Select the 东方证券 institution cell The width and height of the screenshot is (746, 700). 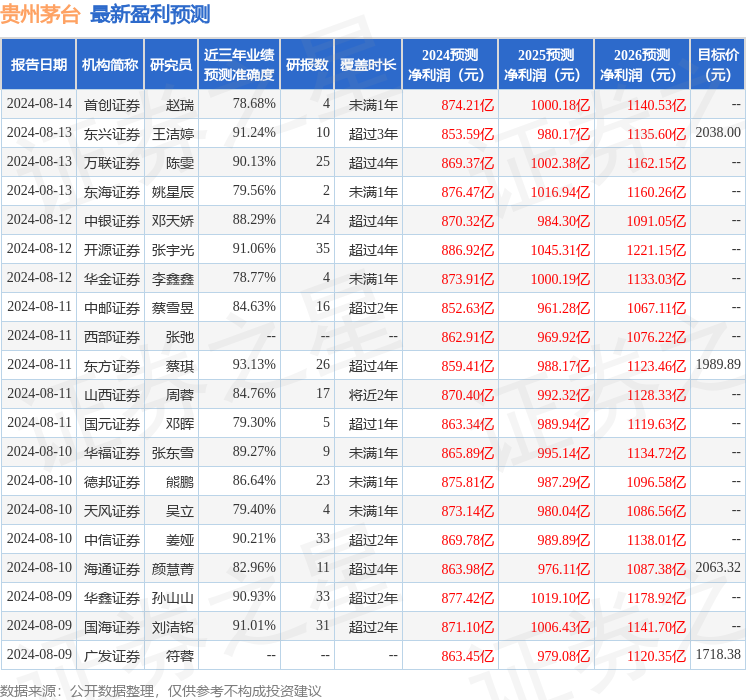(x=112, y=366)
